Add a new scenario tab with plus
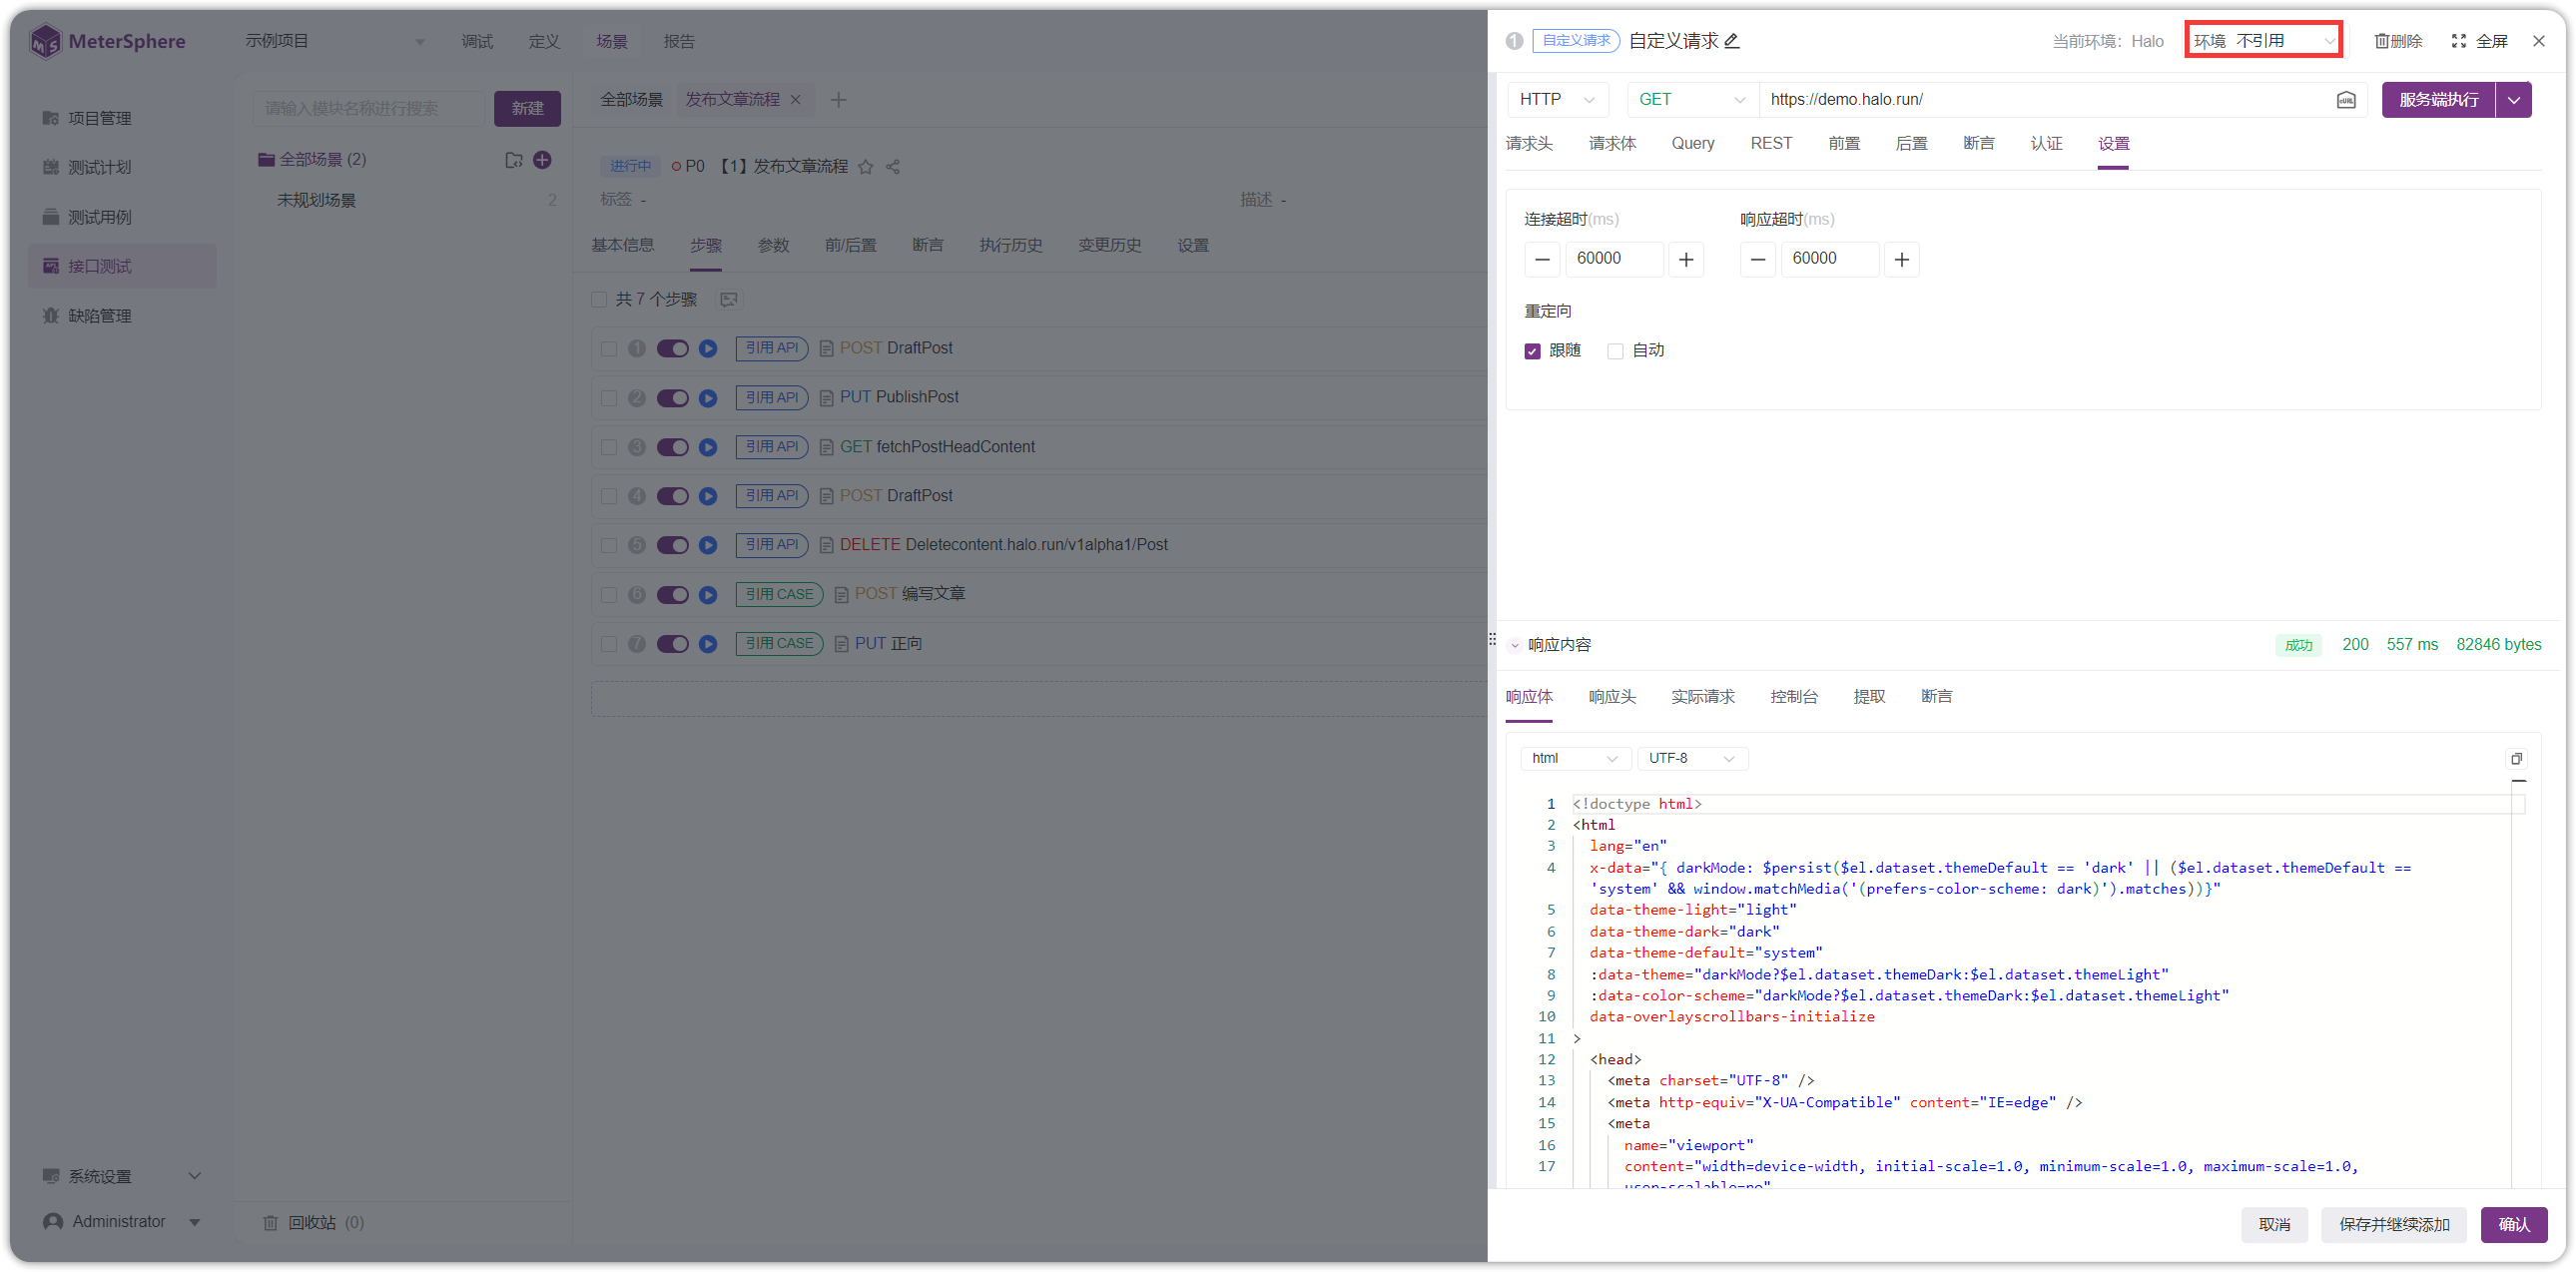The image size is (2576, 1272). pyautogui.click(x=839, y=100)
